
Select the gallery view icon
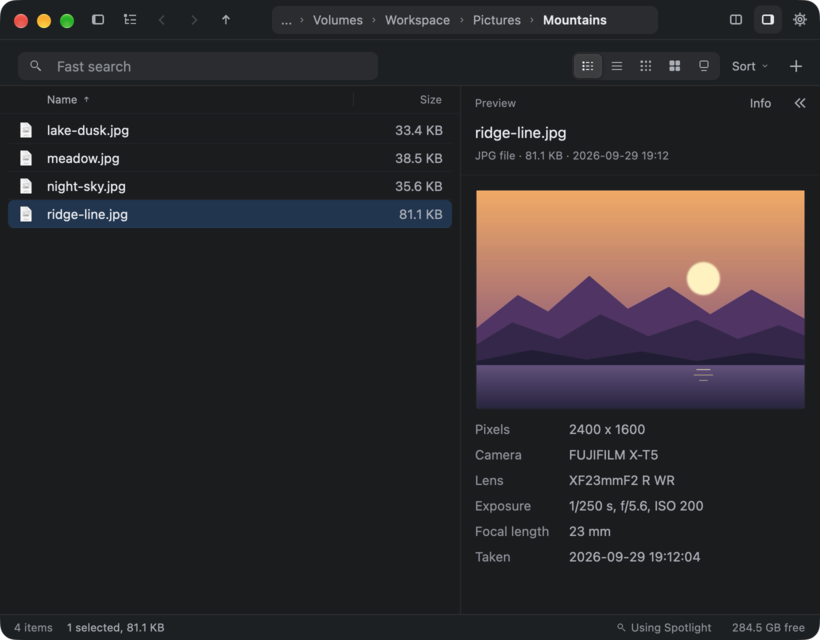[704, 66]
